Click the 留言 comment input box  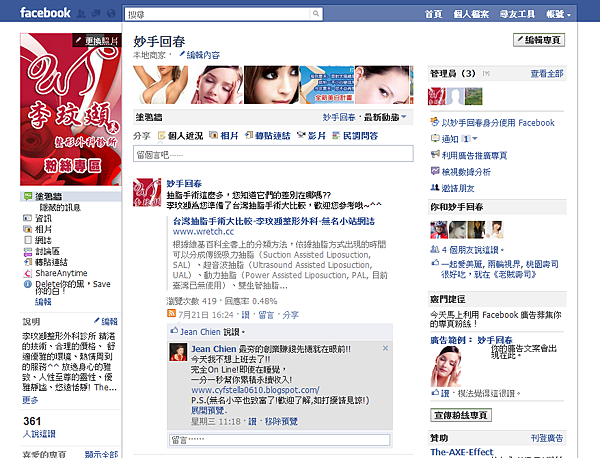pyautogui.click(x=280, y=440)
